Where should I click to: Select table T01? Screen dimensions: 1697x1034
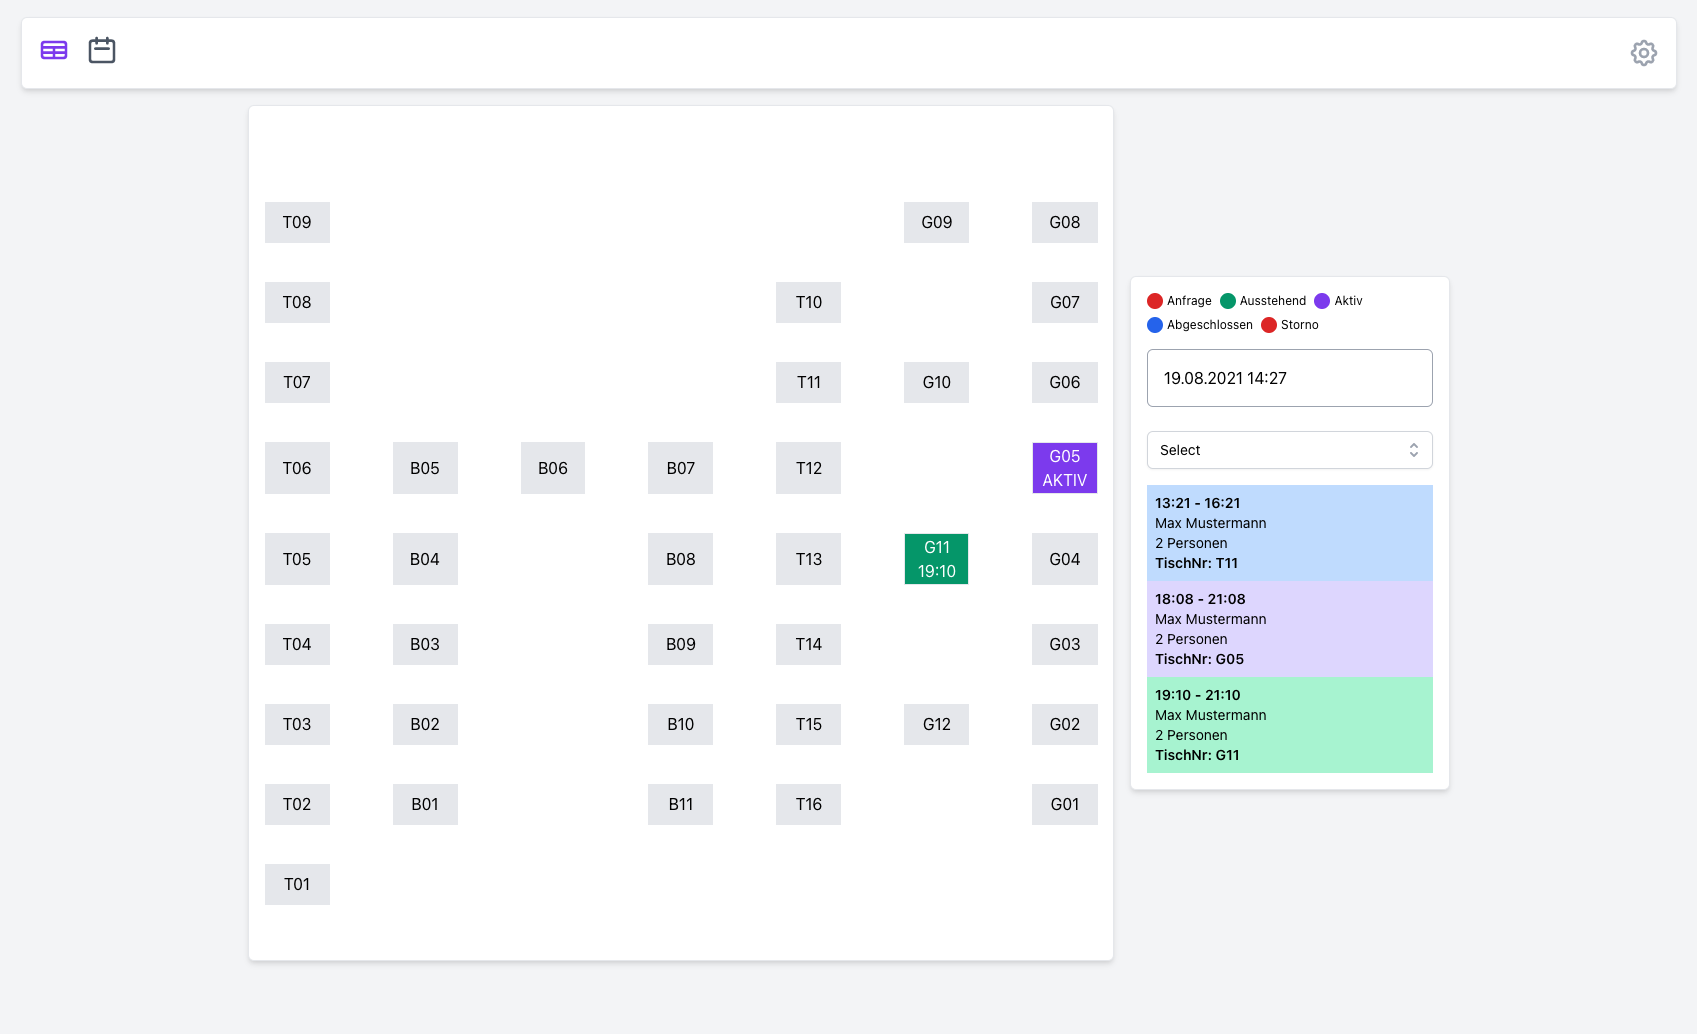297,884
